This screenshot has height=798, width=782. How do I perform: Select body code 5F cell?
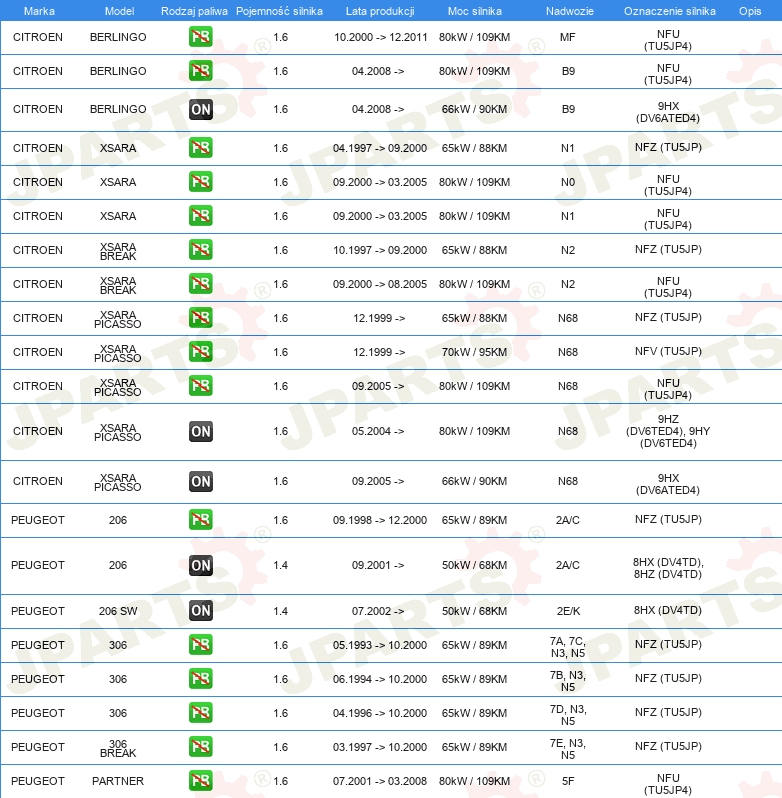coord(568,781)
